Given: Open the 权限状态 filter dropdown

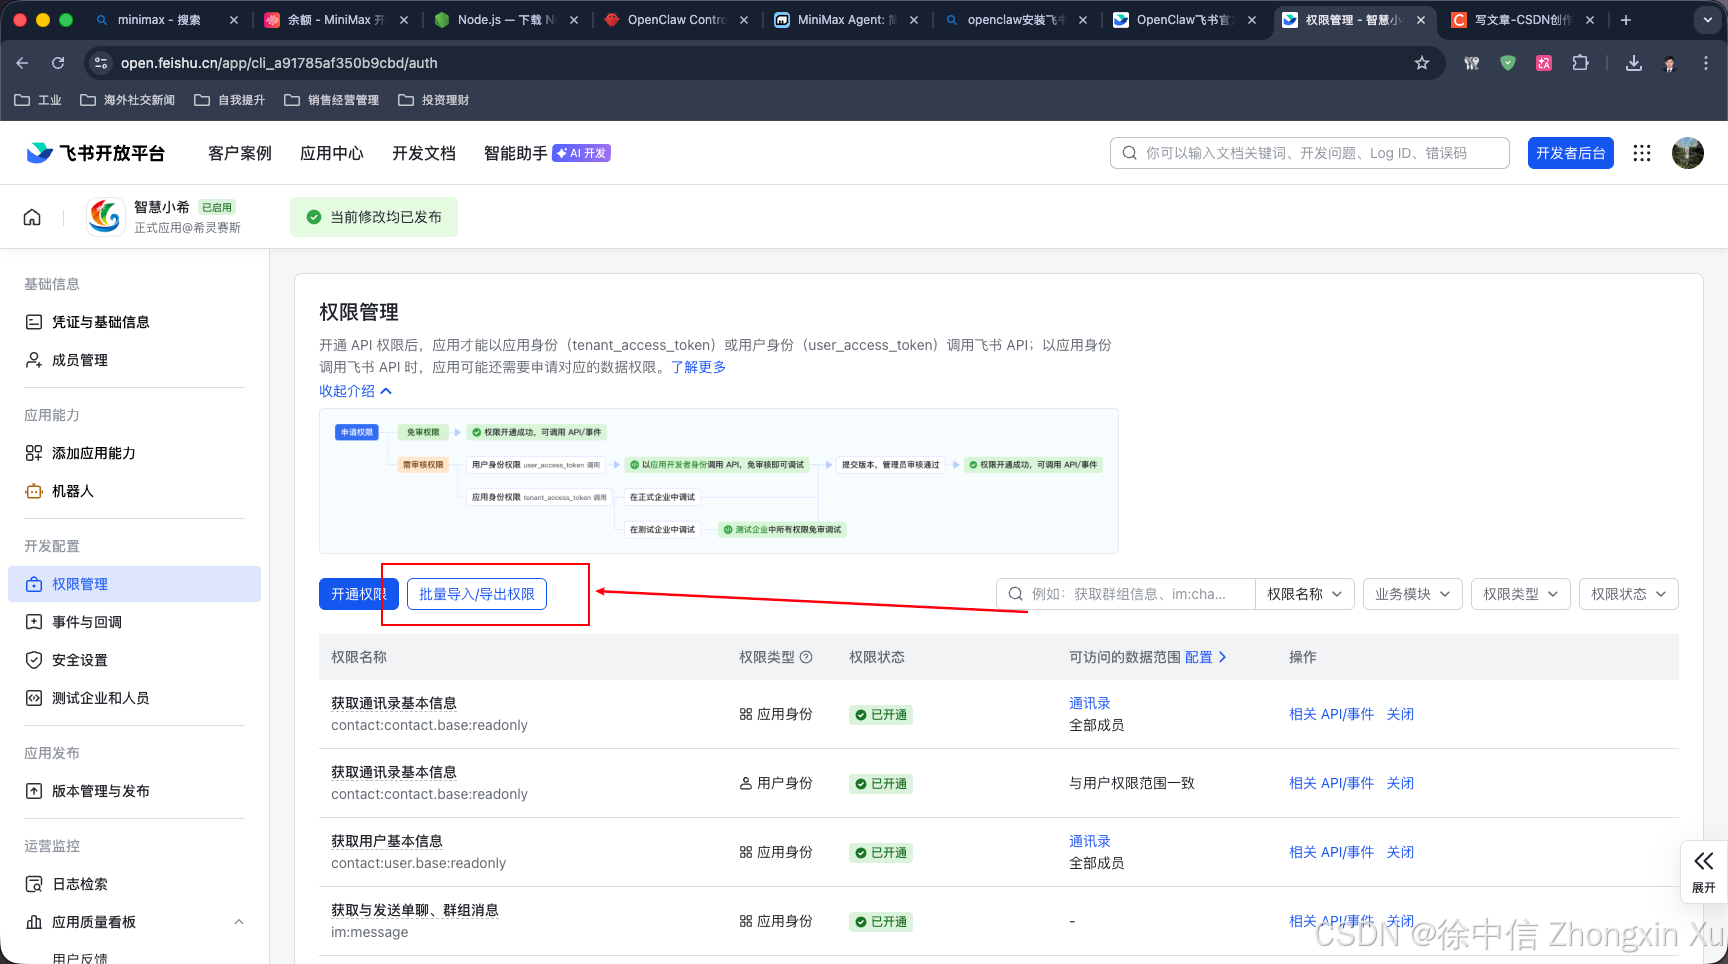Looking at the screenshot, I should tap(1629, 594).
